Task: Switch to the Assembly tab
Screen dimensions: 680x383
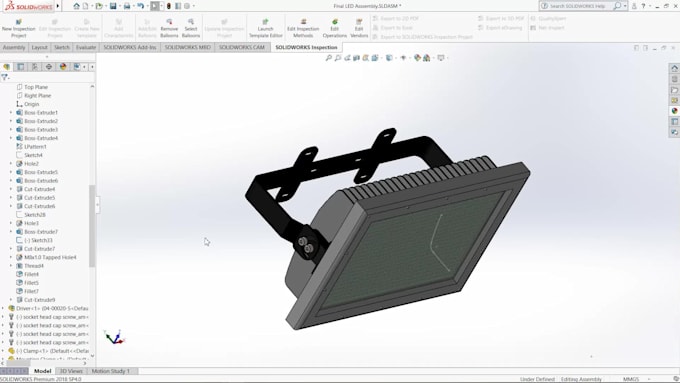Action: click(14, 47)
